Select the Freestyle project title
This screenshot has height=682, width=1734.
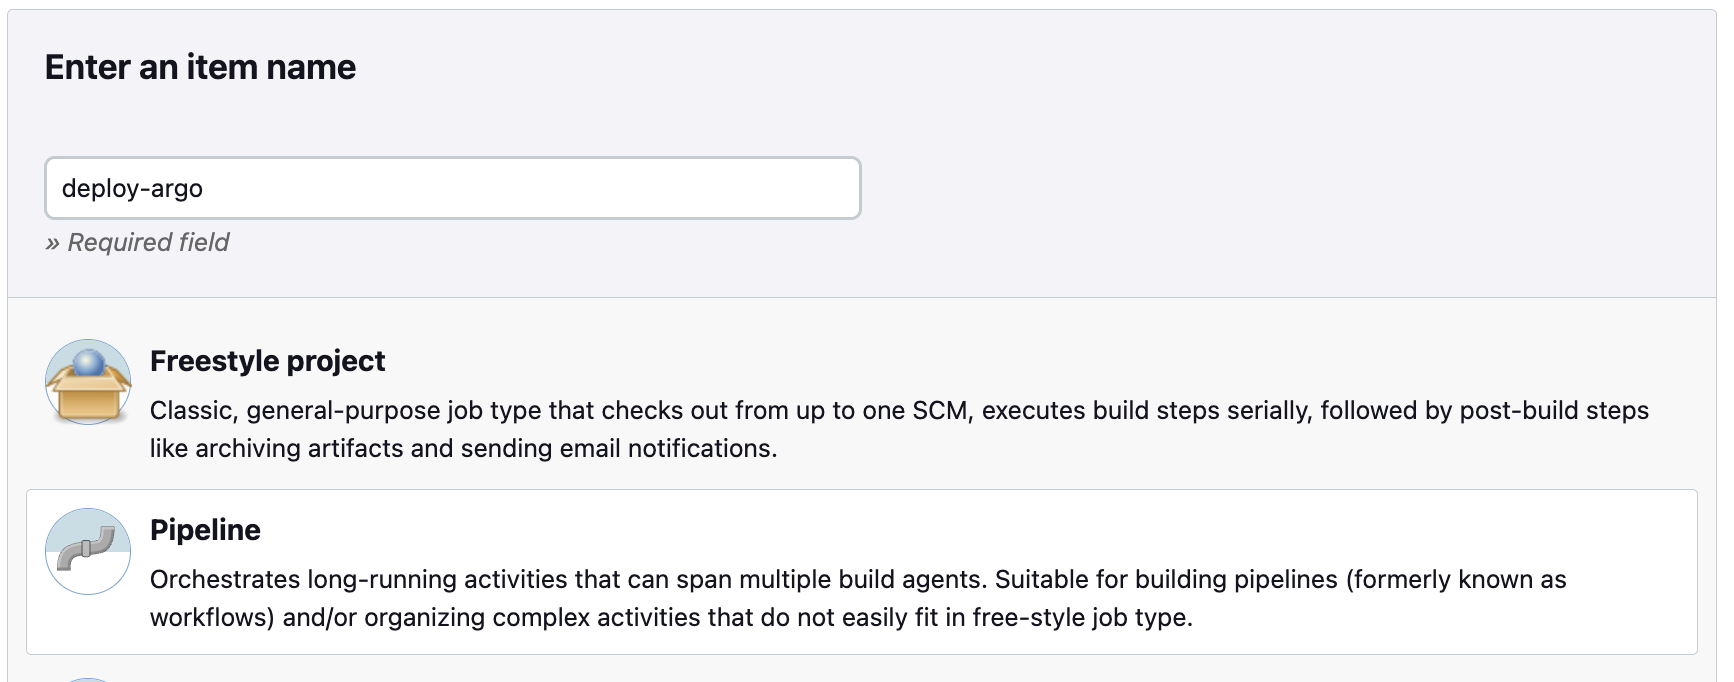click(x=267, y=361)
